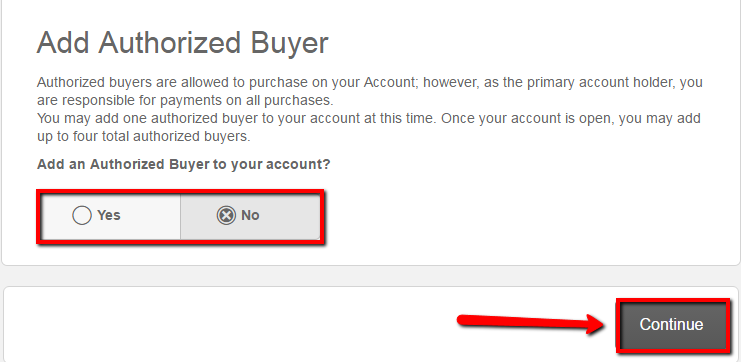The height and width of the screenshot is (362, 741).
Task: Click the 'Add an Authorized Buyer to your account?' question
Action: pyautogui.click(x=183, y=164)
